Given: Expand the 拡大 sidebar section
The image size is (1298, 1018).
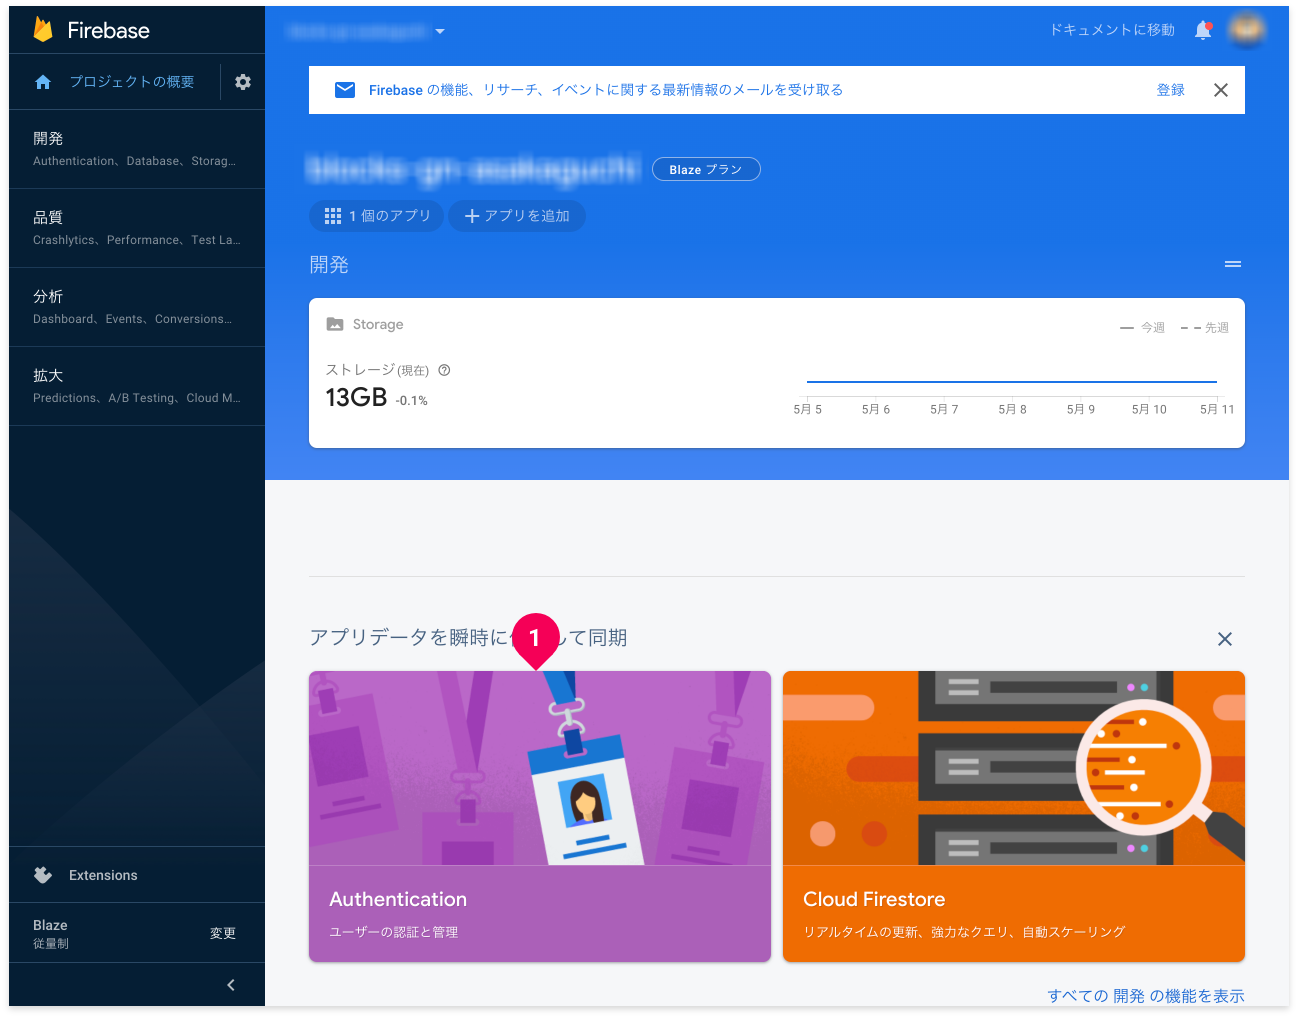Looking at the screenshot, I should [137, 386].
